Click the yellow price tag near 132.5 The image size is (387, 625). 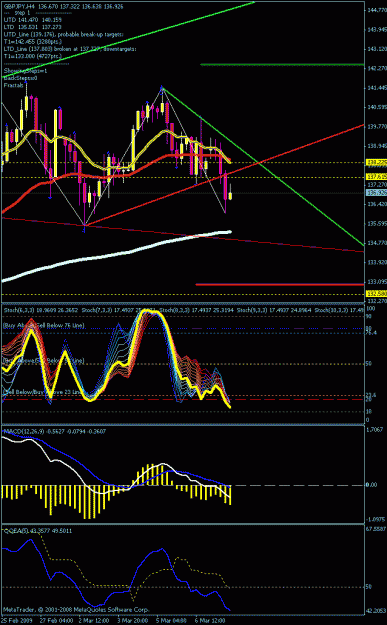(376, 294)
